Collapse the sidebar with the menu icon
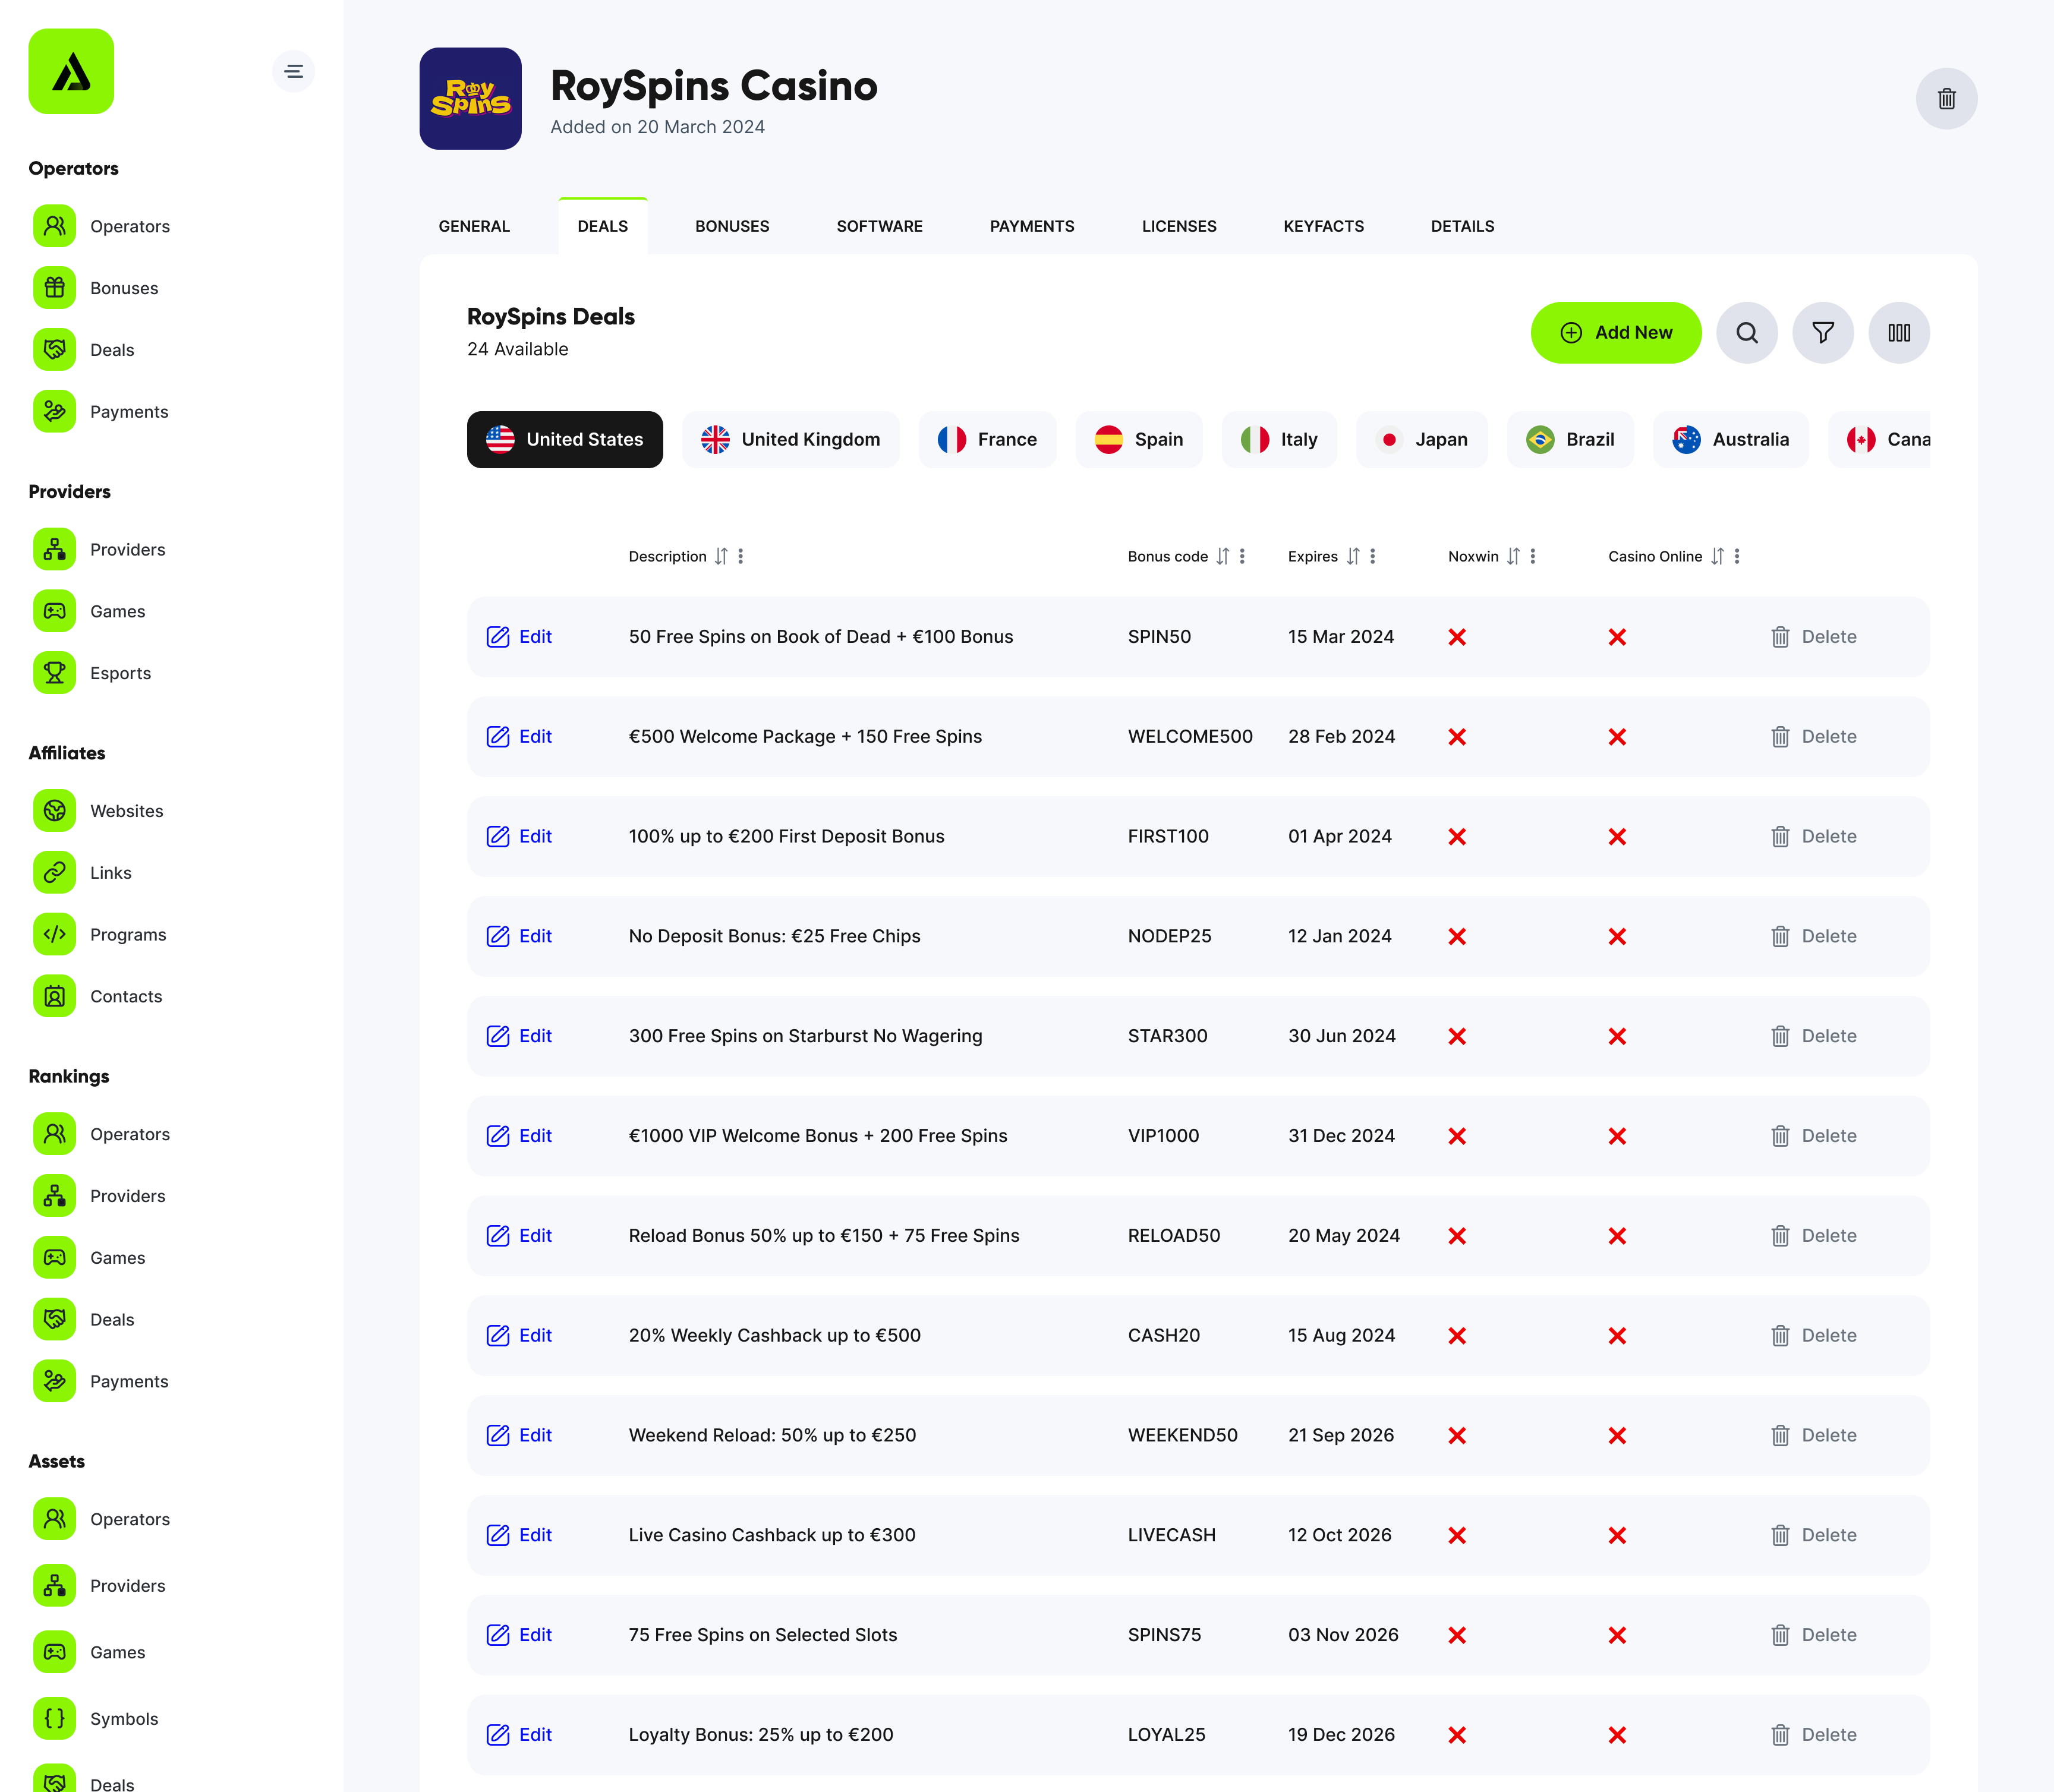The width and height of the screenshot is (2054, 1792). [x=293, y=71]
